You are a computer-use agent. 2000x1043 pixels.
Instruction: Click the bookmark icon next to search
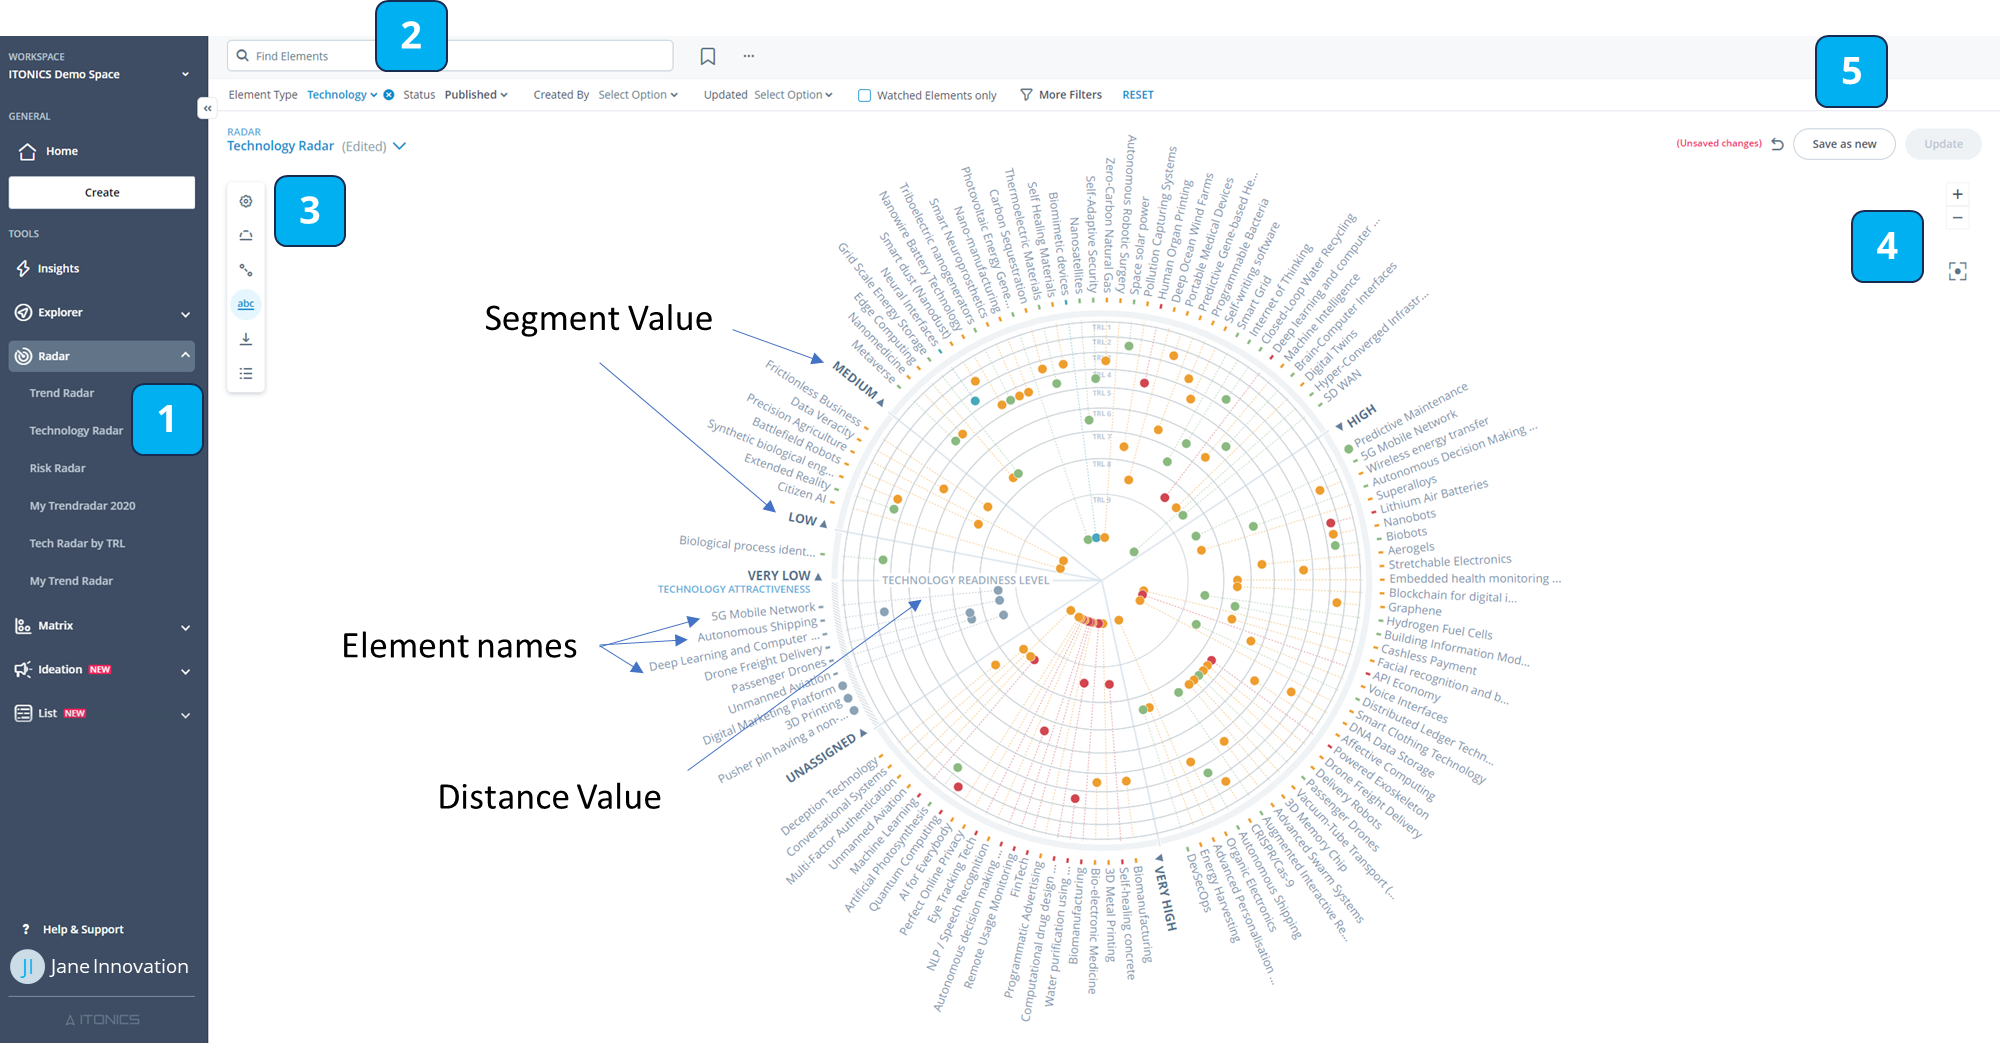tap(708, 56)
